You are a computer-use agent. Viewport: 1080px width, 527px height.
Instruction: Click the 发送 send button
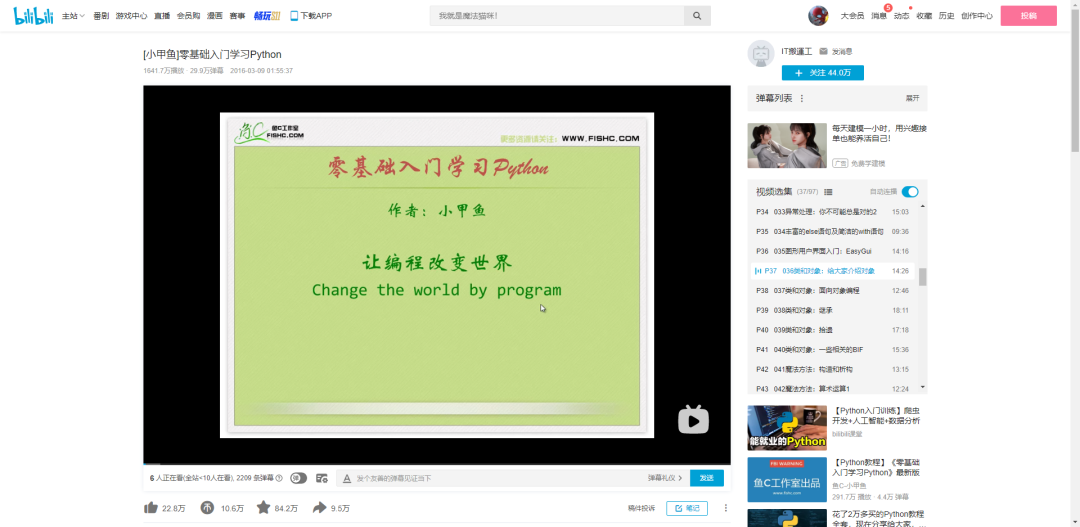pos(707,478)
